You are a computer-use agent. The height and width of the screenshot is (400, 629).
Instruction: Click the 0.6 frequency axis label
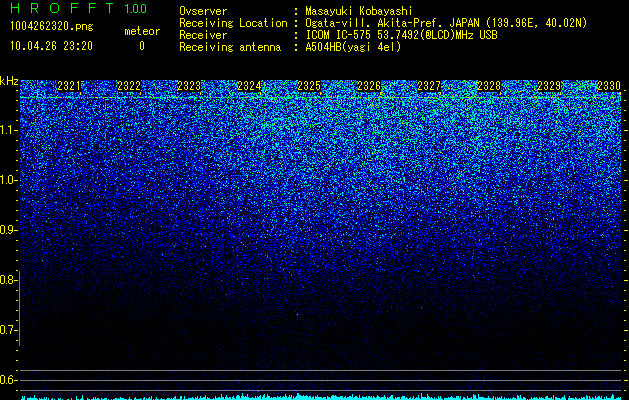click(x=8, y=380)
